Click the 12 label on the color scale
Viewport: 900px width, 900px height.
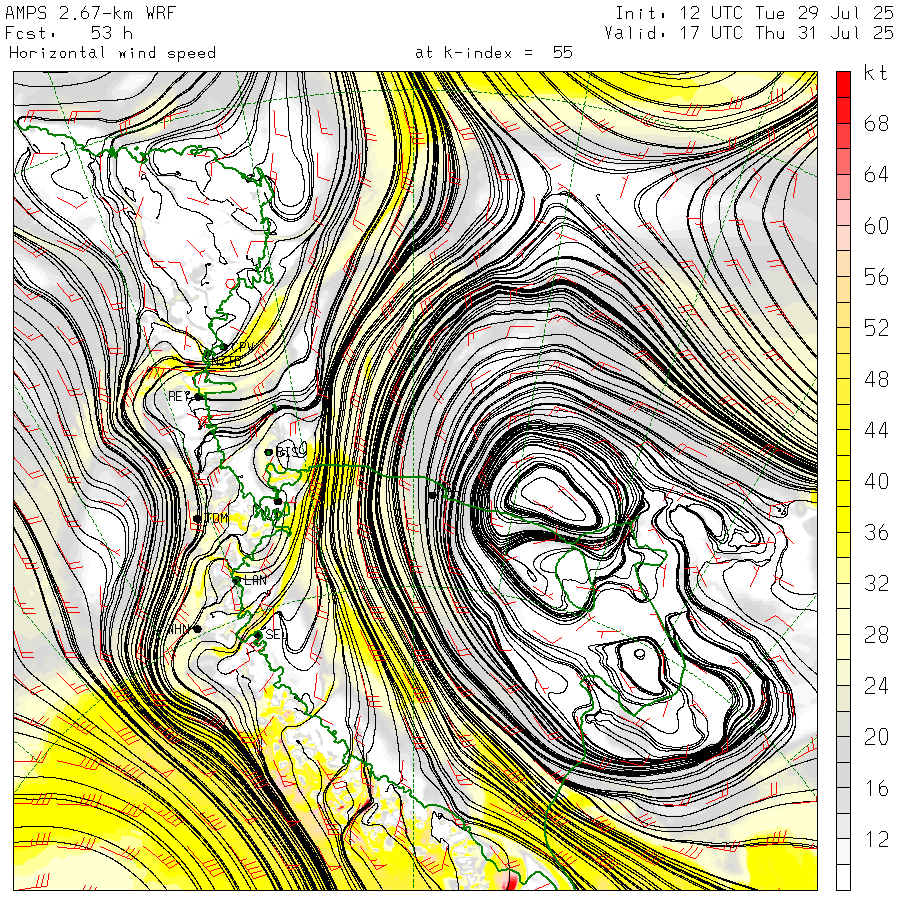click(x=876, y=840)
